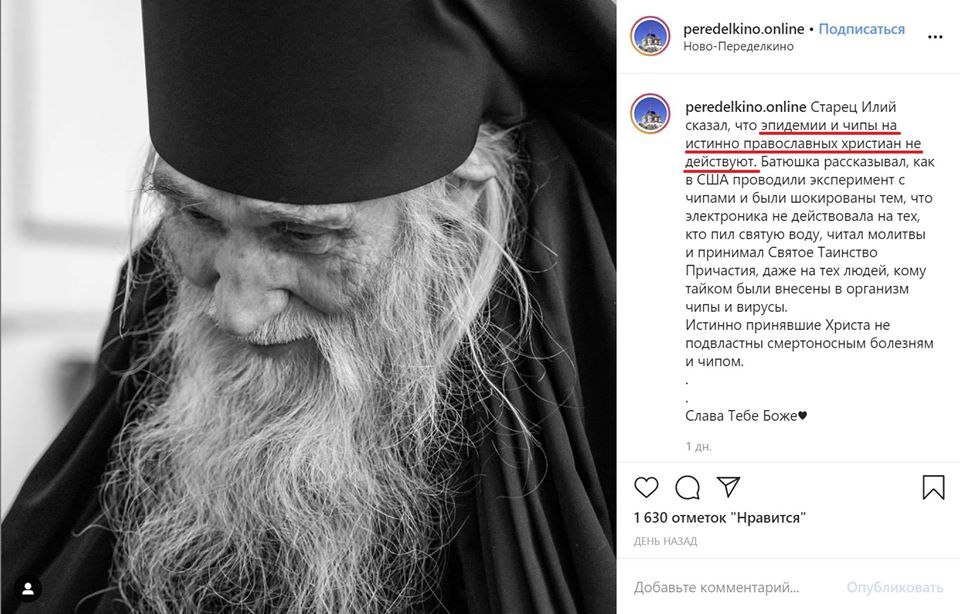
Task: Open peredelkino.online username in the caption
Action: pyautogui.click(x=746, y=107)
